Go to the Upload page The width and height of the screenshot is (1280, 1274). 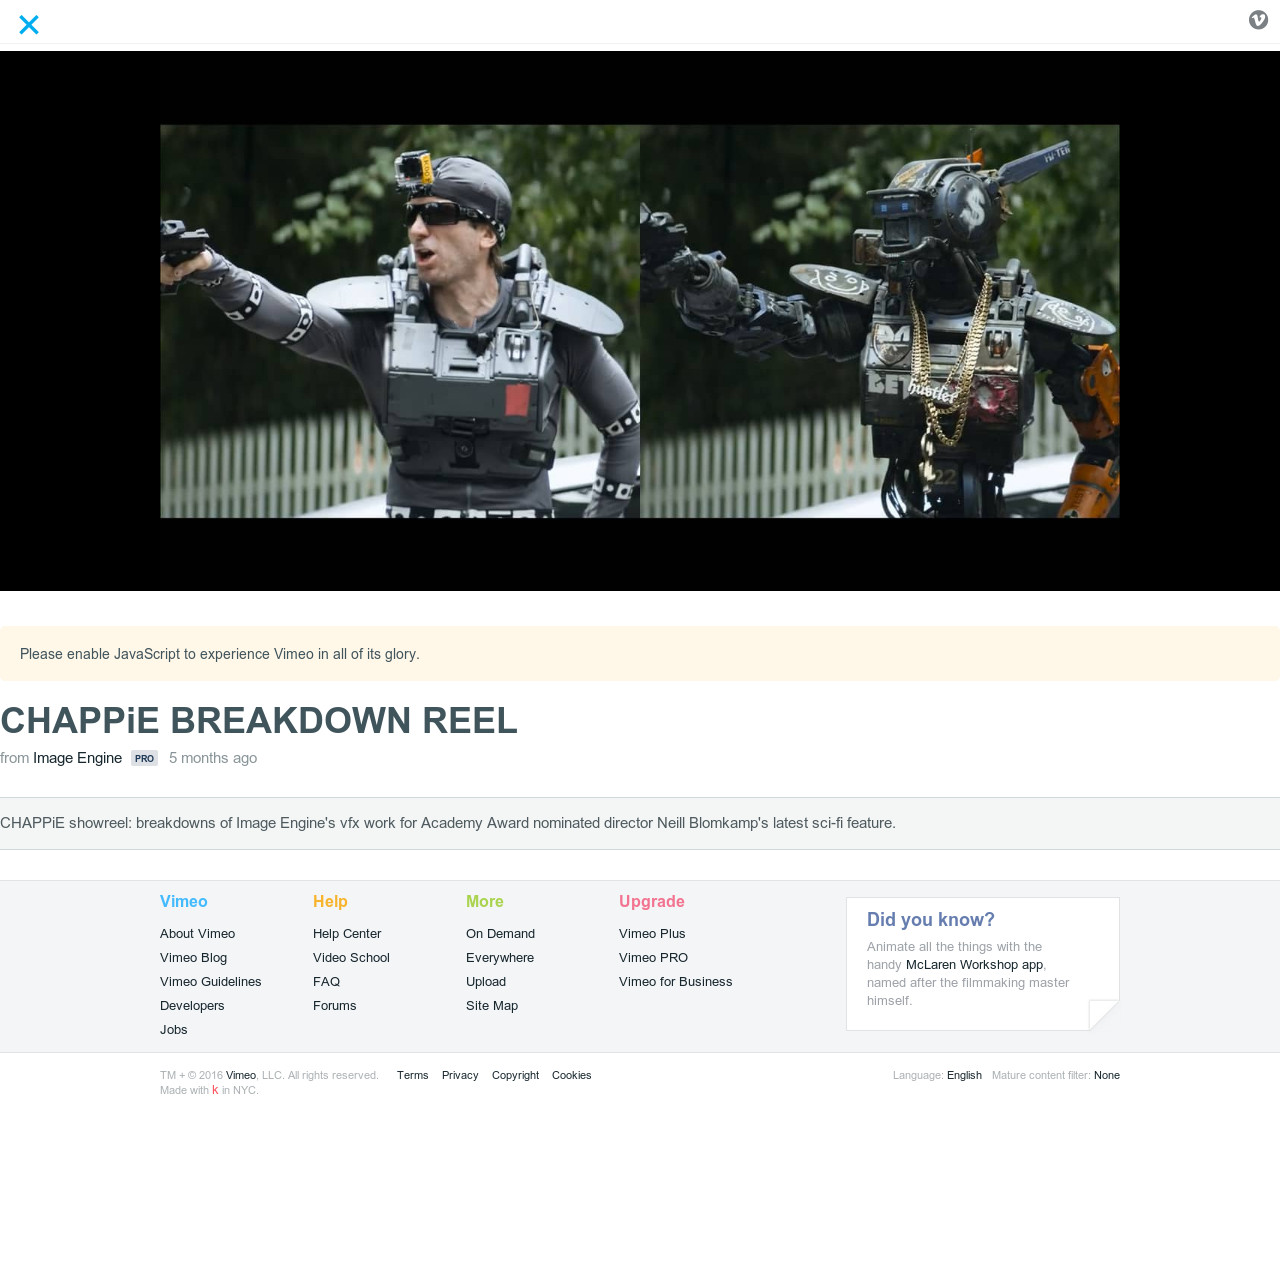(486, 982)
